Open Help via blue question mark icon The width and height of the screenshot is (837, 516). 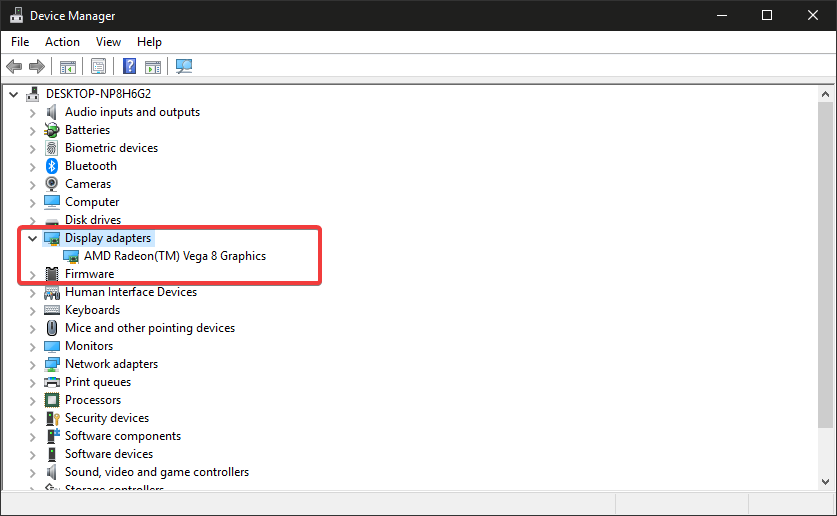click(x=129, y=67)
